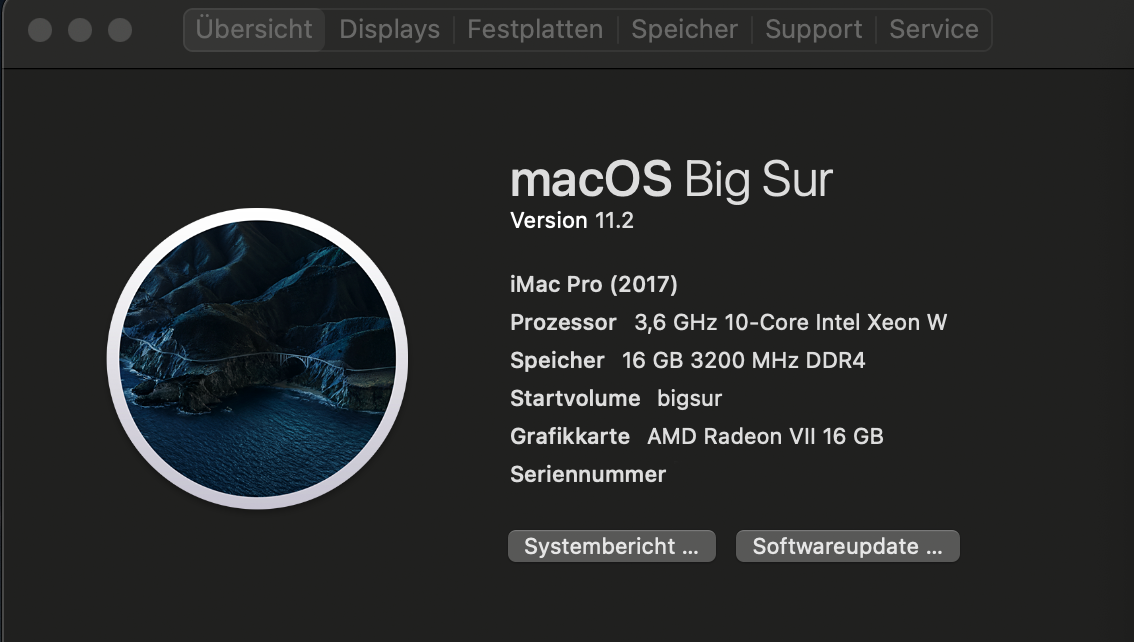Image resolution: width=1134 pixels, height=642 pixels.
Task: Click the Systembericht button
Action: (x=611, y=546)
